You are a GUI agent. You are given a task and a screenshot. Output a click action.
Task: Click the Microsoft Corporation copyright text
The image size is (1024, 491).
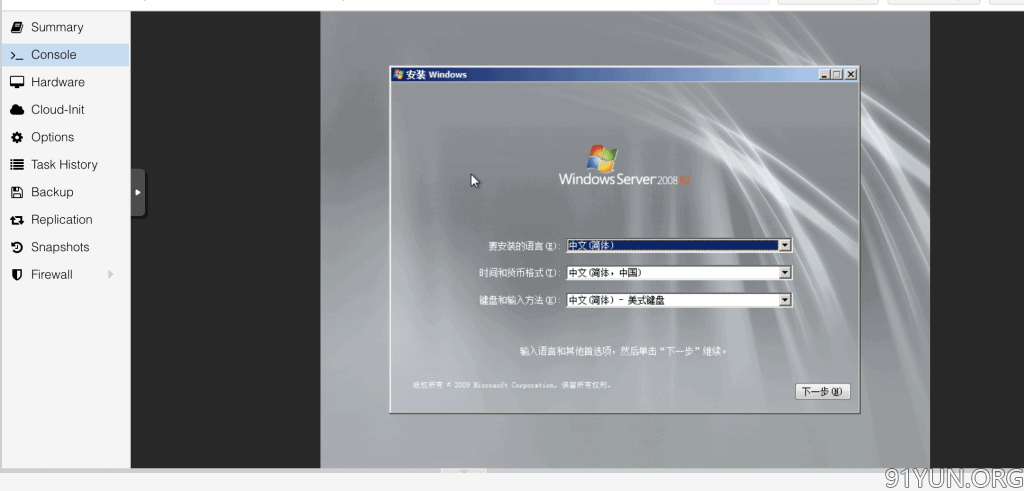click(513, 385)
